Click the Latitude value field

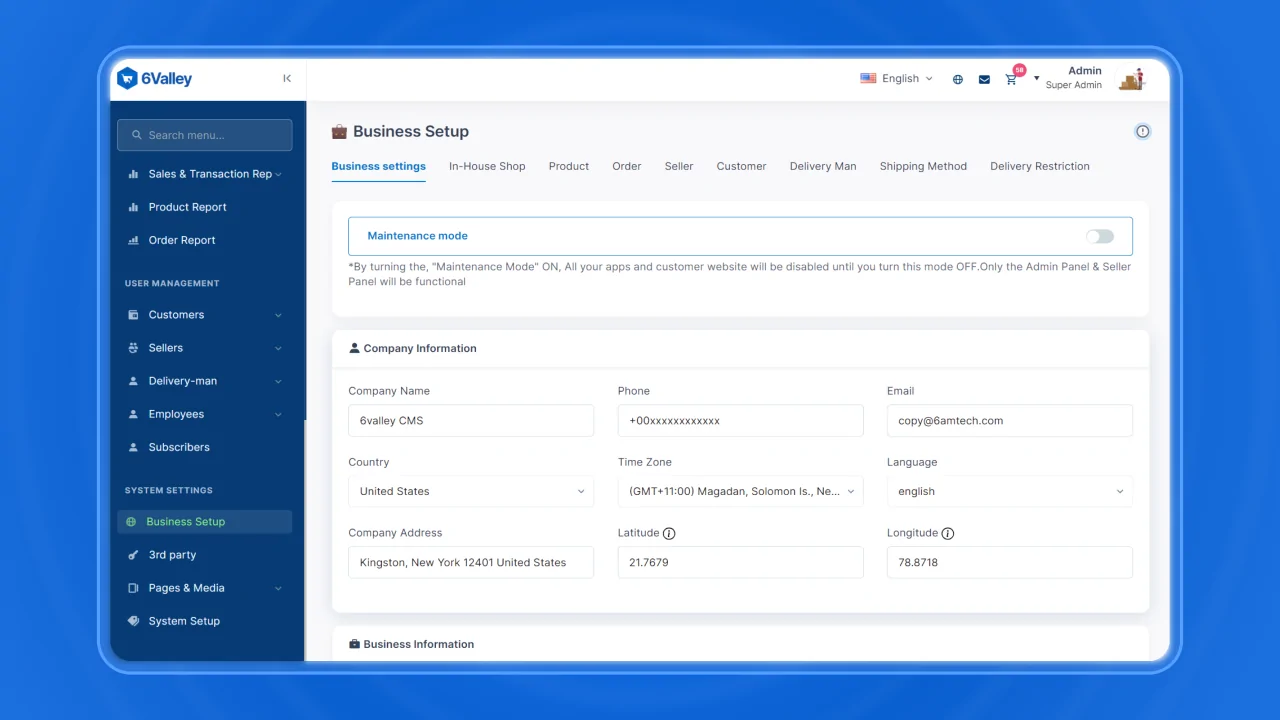[x=740, y=563]
